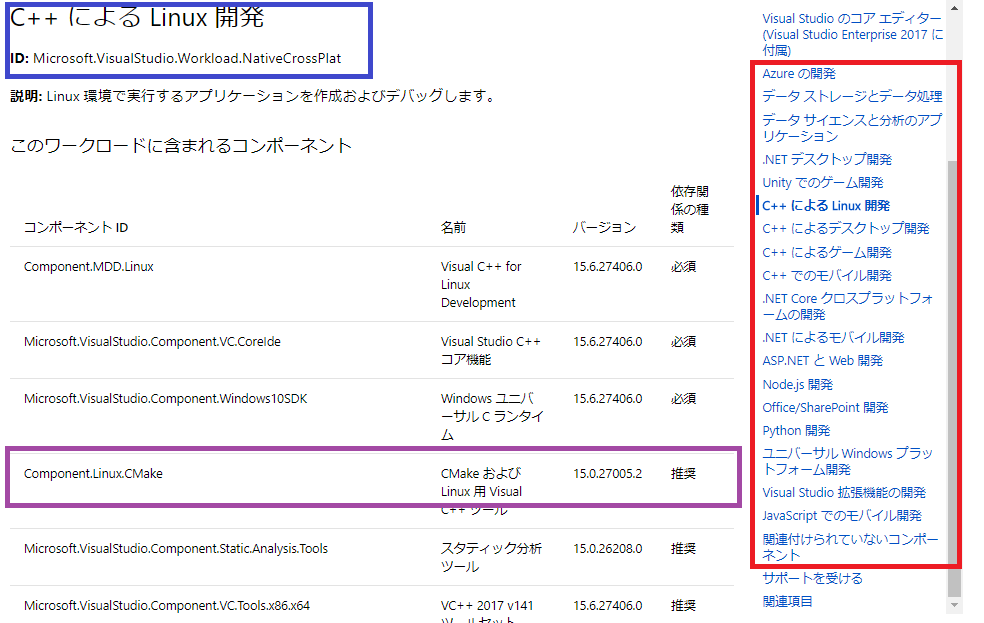Image resolution: width=984 pixels, height=623 pixels.
Task: Open Unity でのゲーム開発 link
Action: coord(822,183)
